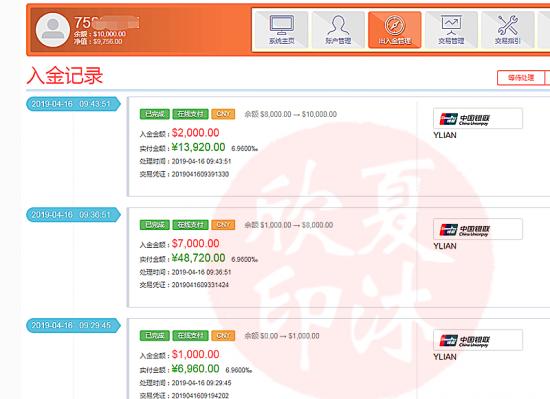The width and height of the screenshot is (550, 399).
Task: Open the 交易管理 chart board icon tab
Action: [451, 30]
